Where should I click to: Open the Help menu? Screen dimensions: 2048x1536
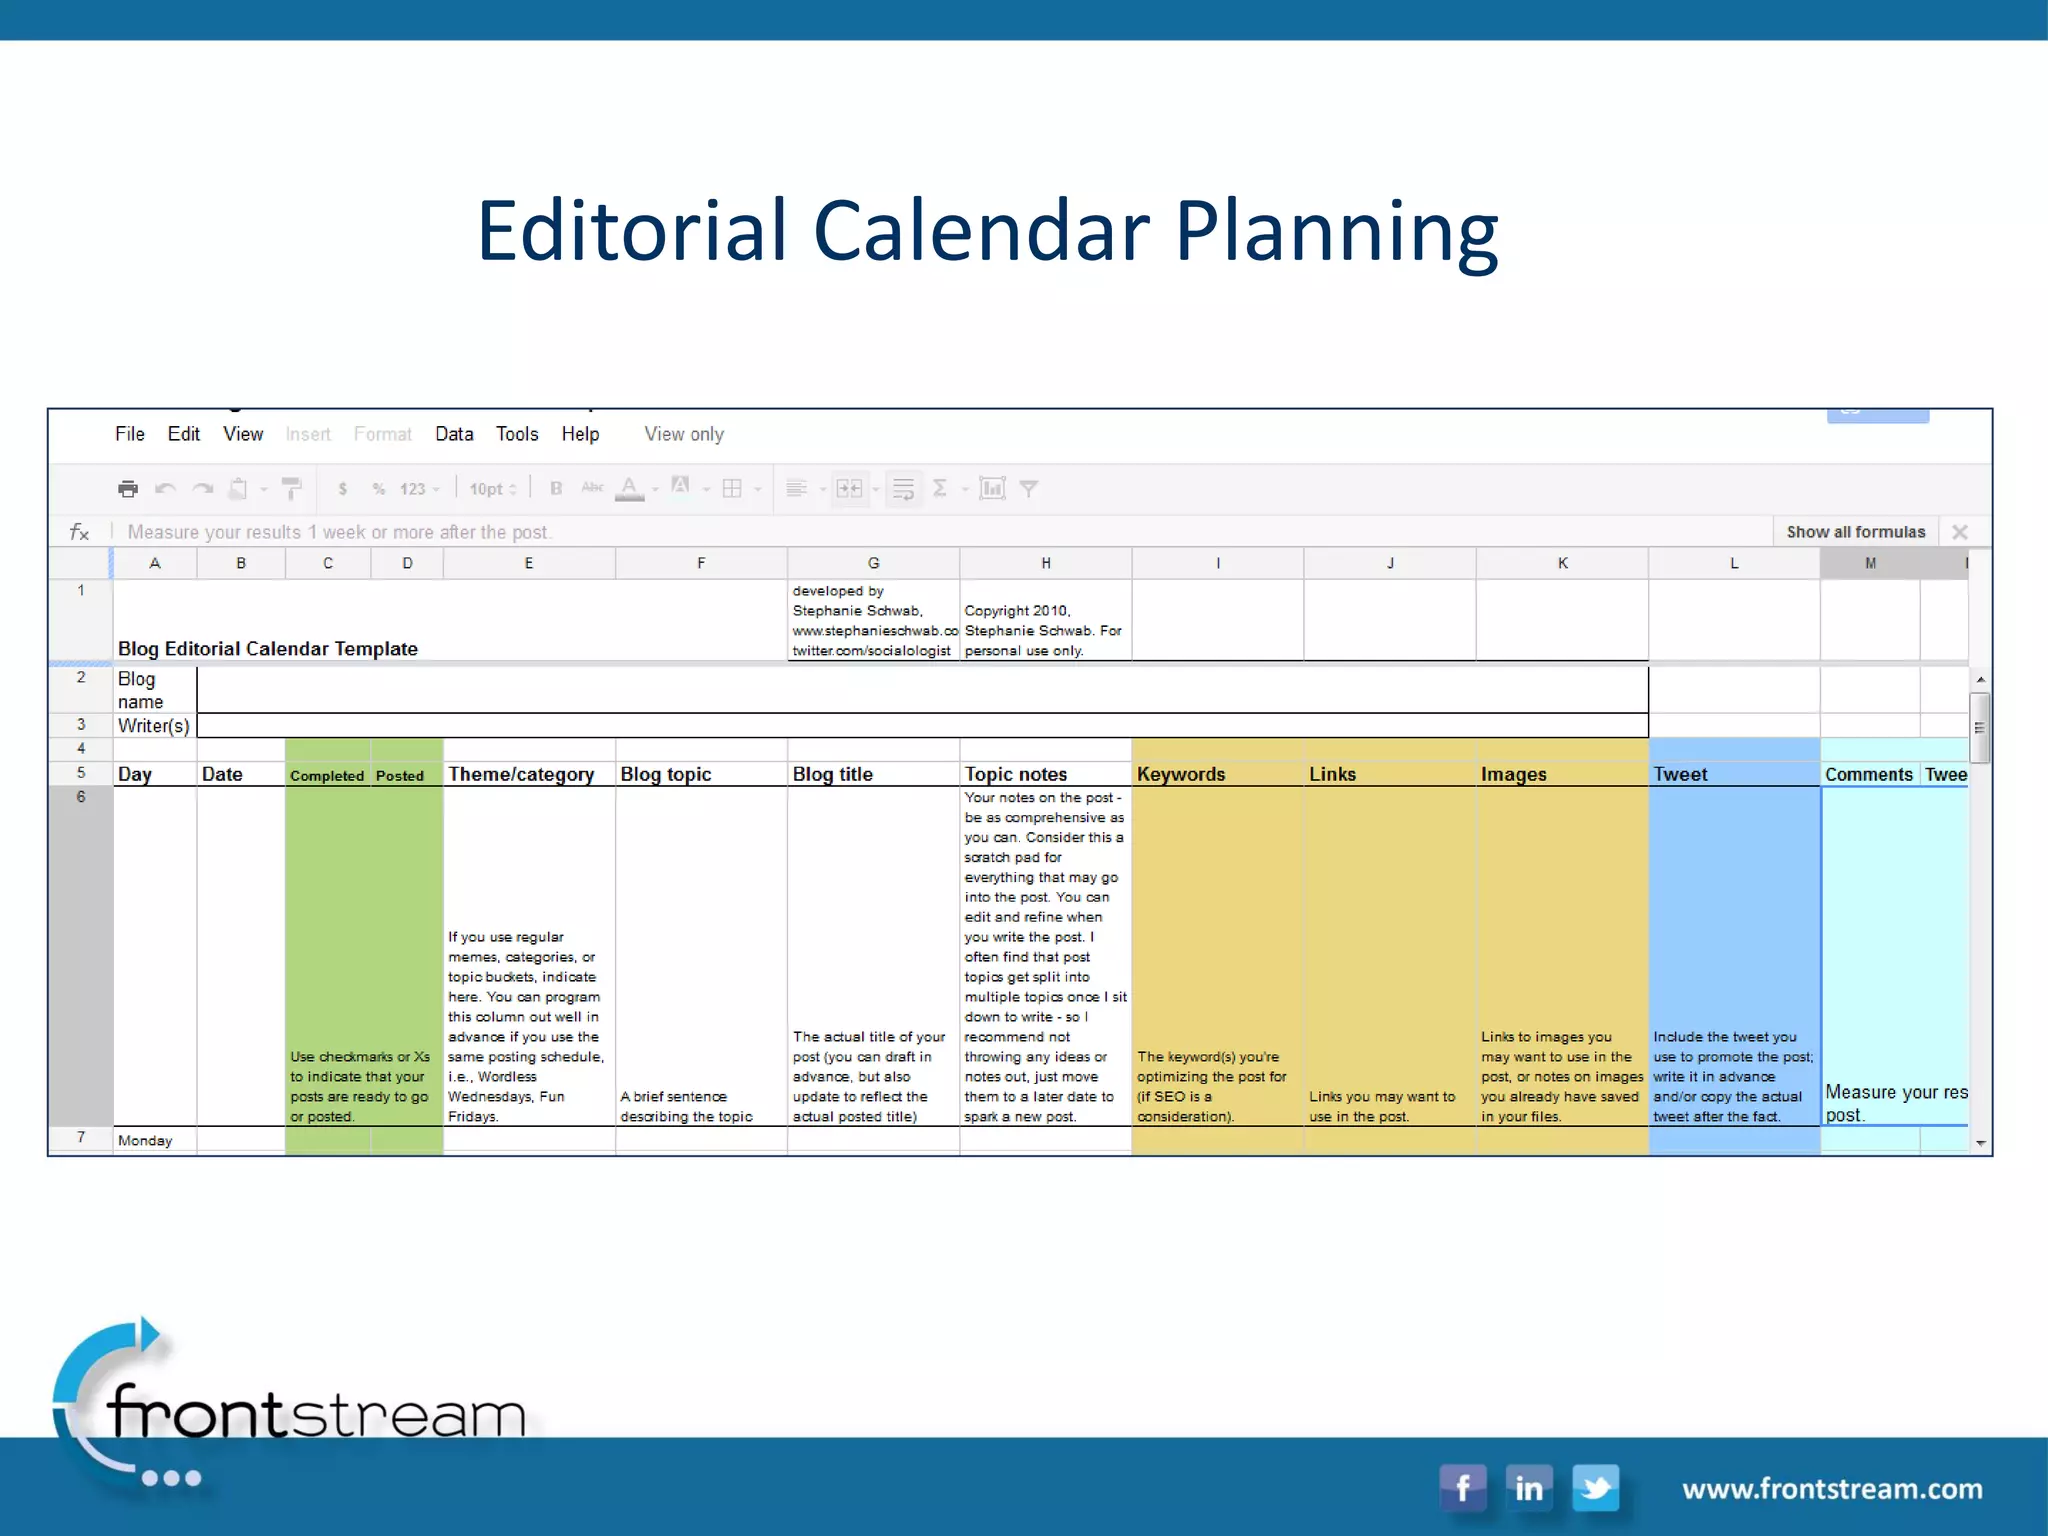[580, 434]
